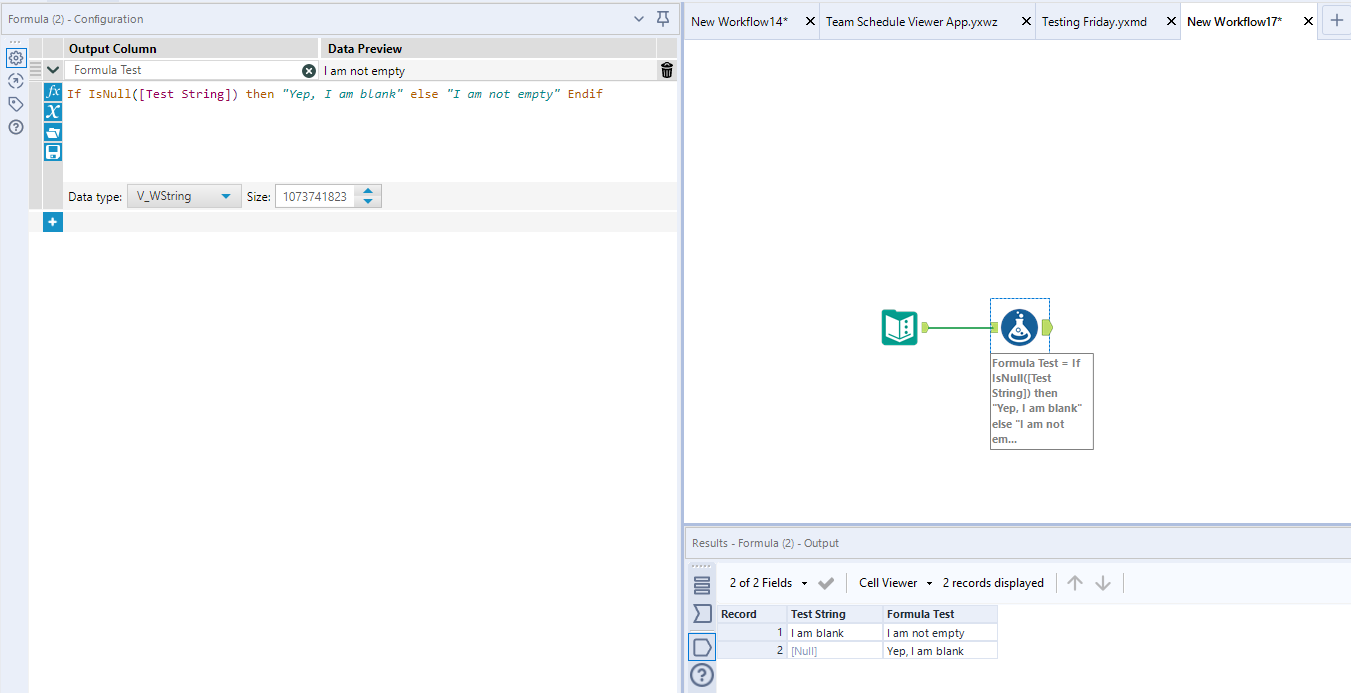Viewport: 1351px width, 693px height.
Task: Add a new expression with the plus button
Action: click(x=52, y=221)
